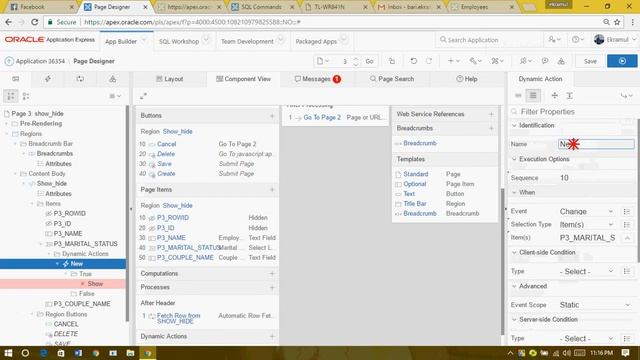Image resolution: width=640 pixels, height=360 pixels.
Task: Open the Event Scope Static dropdown
Action: tap(595, 305)
